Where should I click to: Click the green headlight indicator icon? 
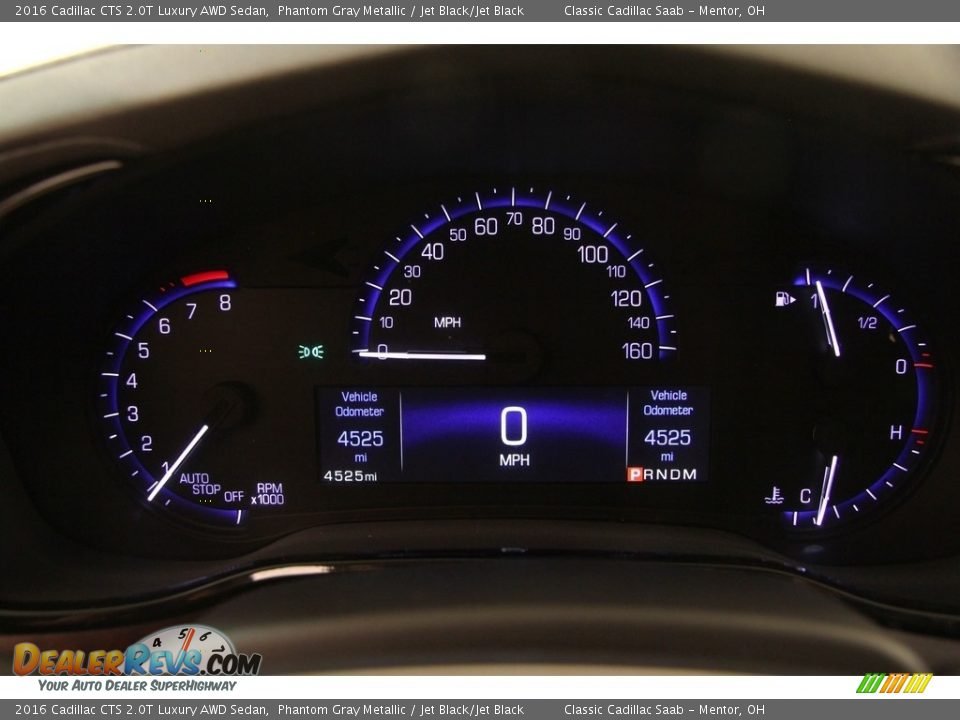pyautogui.click(x=311, y=352)
